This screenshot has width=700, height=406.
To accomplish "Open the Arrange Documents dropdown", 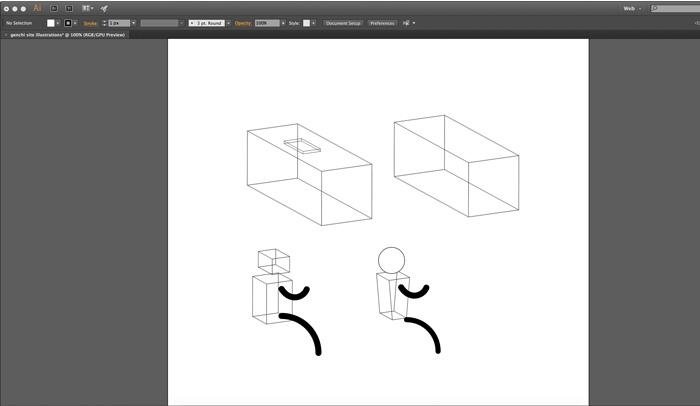I will coord(88,8).
